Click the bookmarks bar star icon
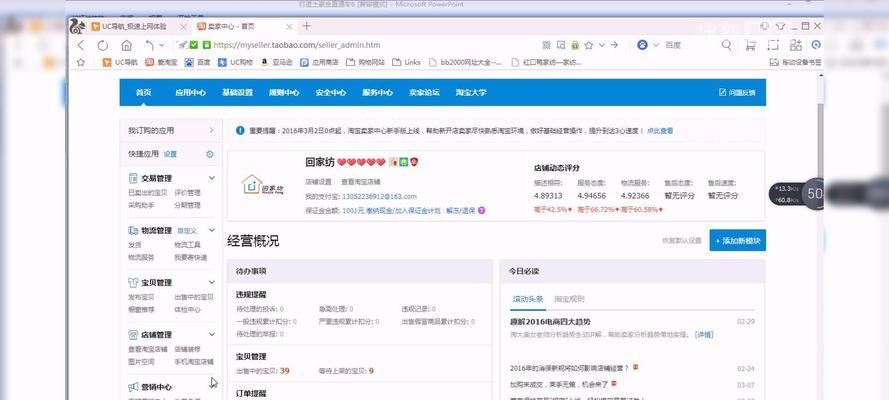The image size is (889, 400). point(81,62)
